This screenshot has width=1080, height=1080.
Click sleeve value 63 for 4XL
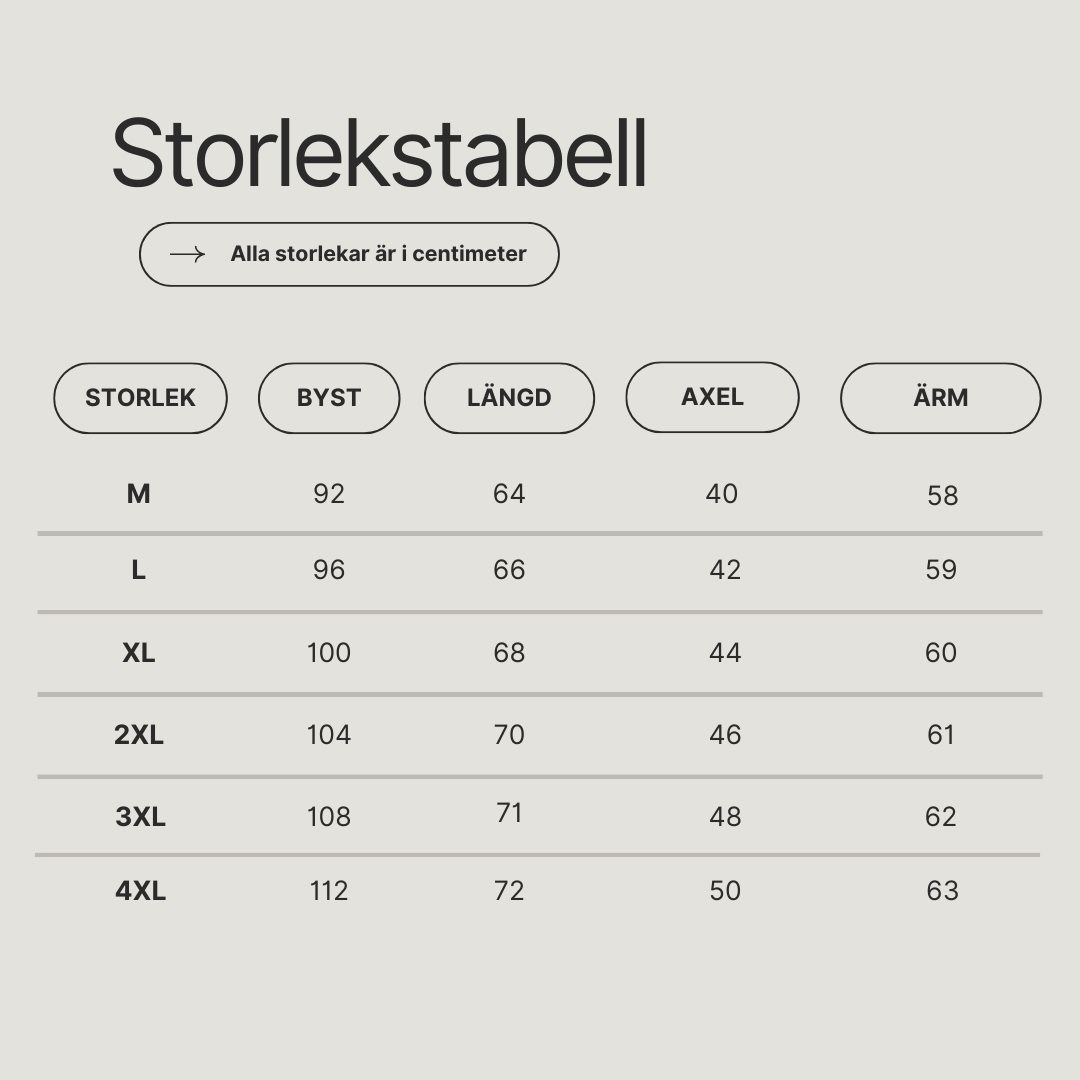[942, 891]
